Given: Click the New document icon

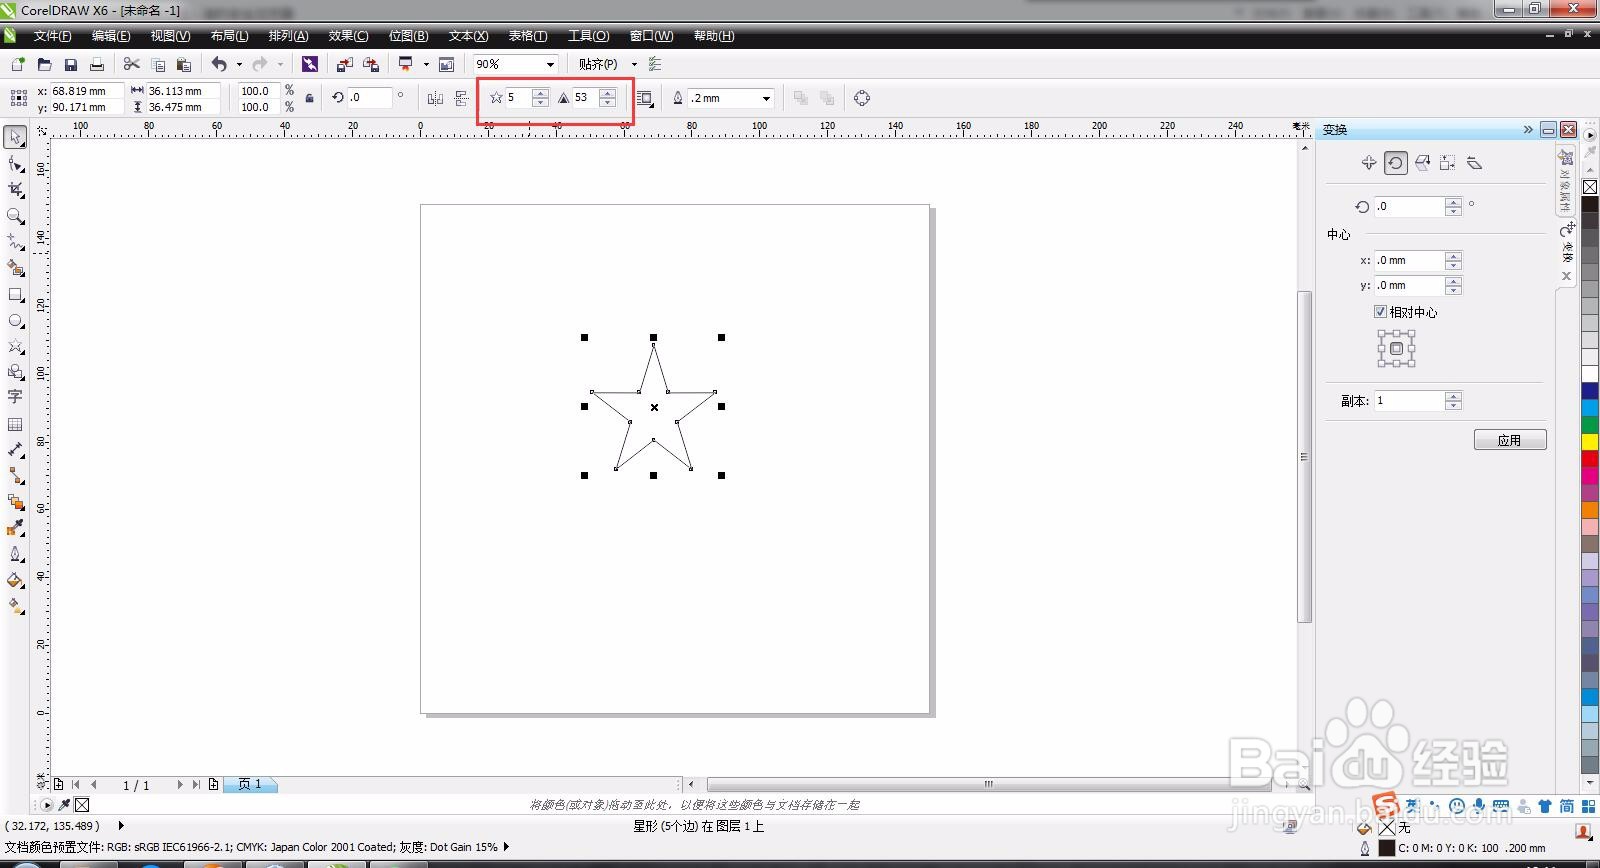Looking at the screenshot, I should 18,64.
